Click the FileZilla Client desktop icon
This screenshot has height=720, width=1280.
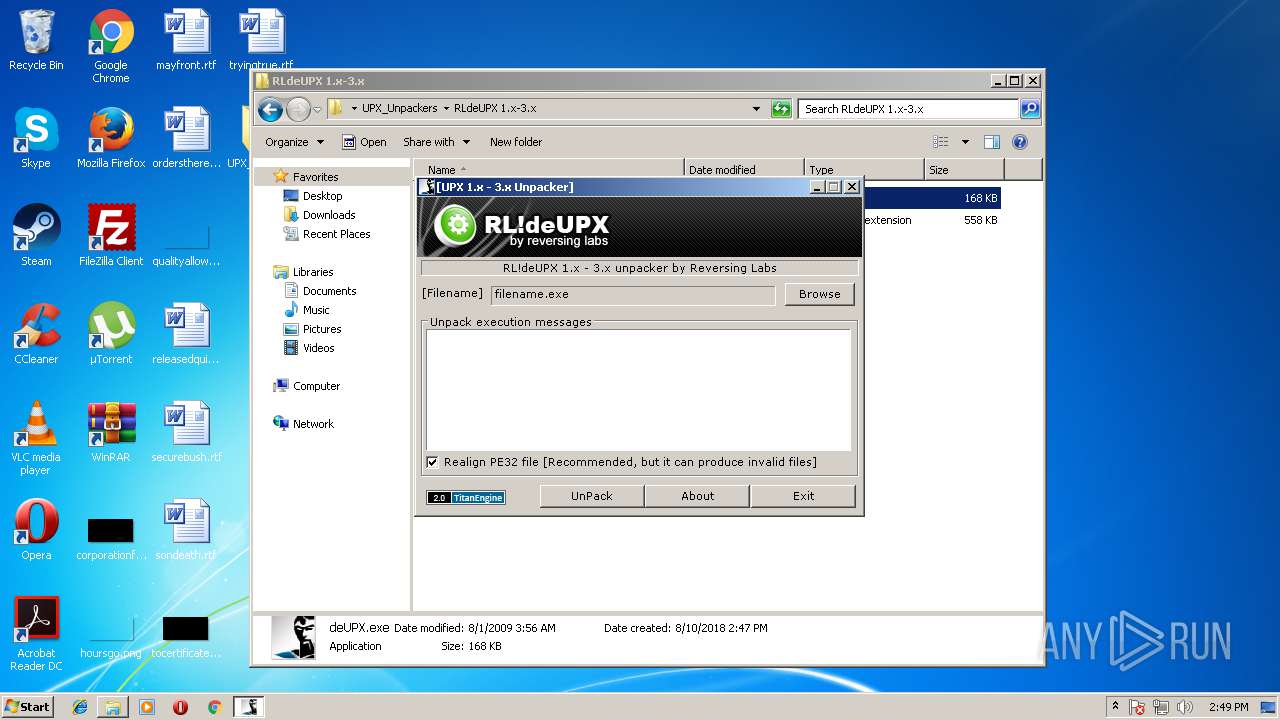click(x=111, y=236)
